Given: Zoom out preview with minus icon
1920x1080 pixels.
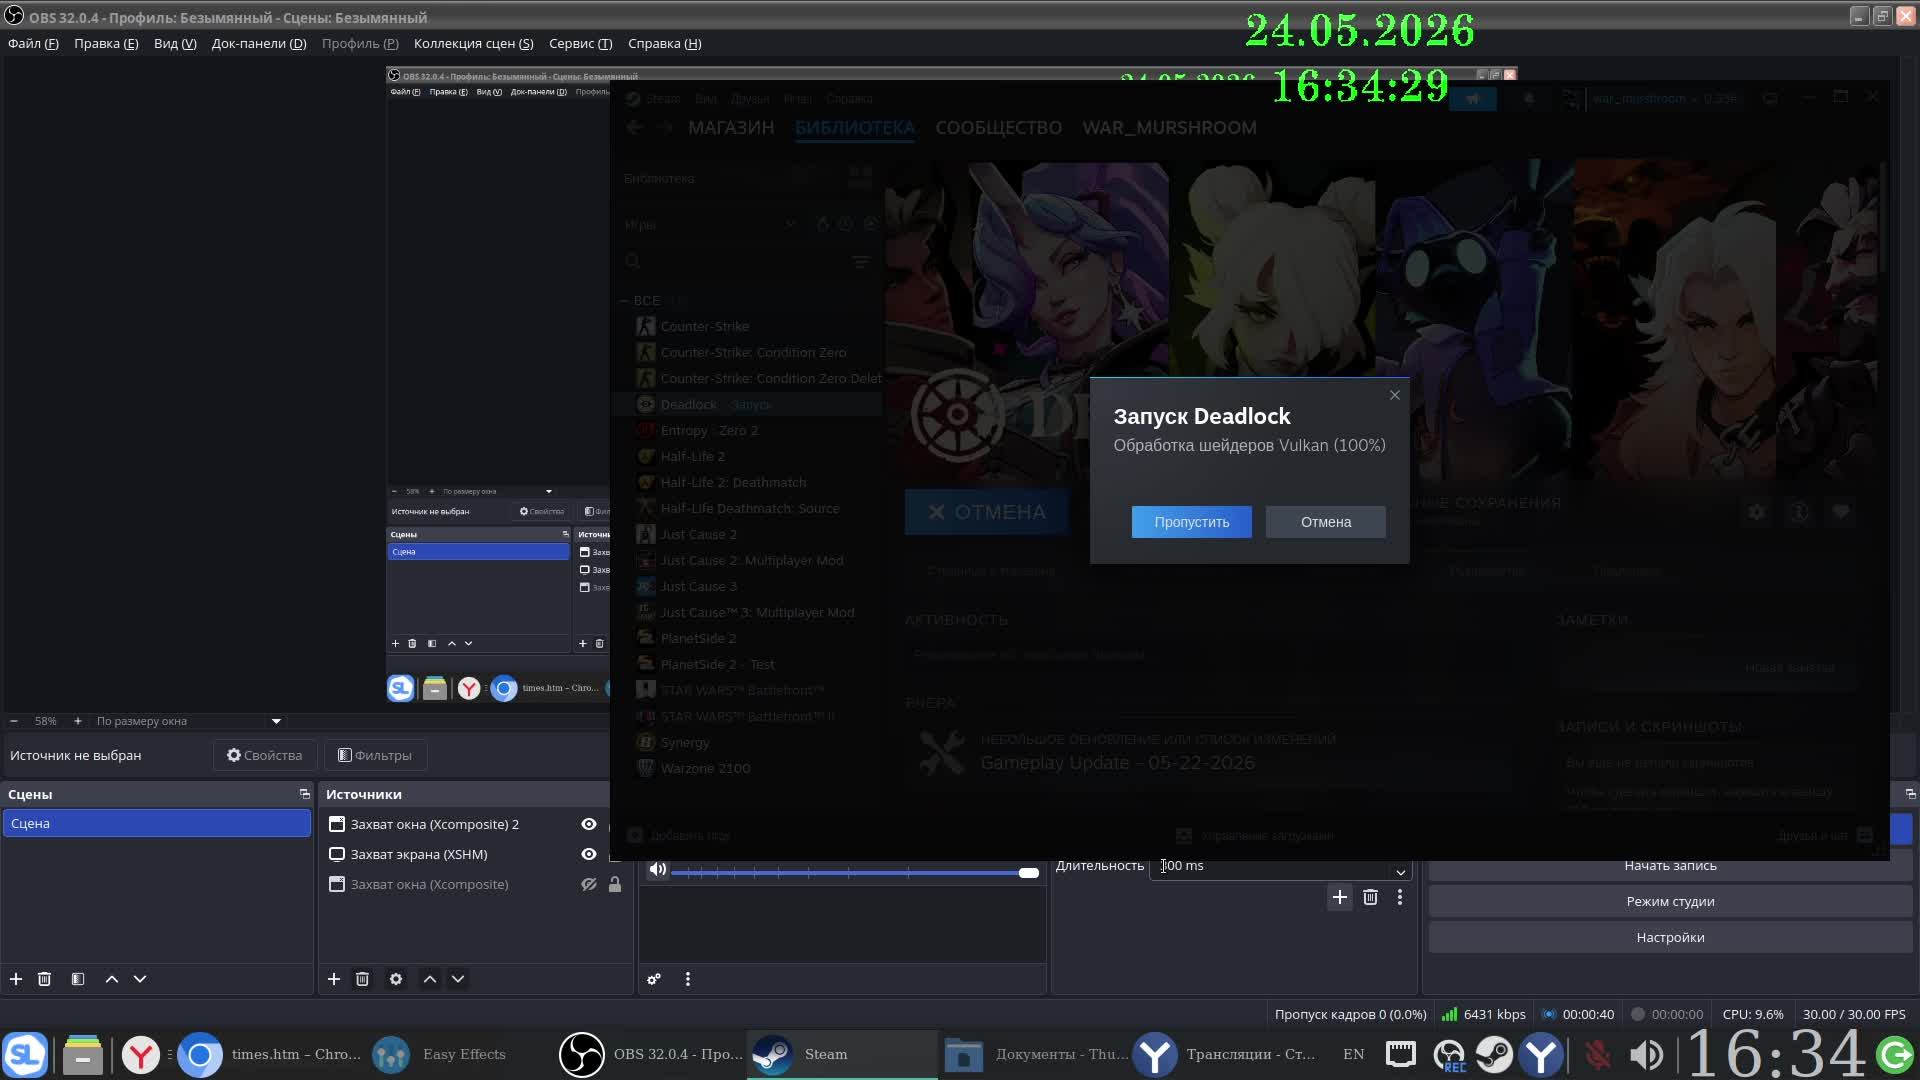Looking at the screenshot, I should pyautogui.click(x=14, y=721).
